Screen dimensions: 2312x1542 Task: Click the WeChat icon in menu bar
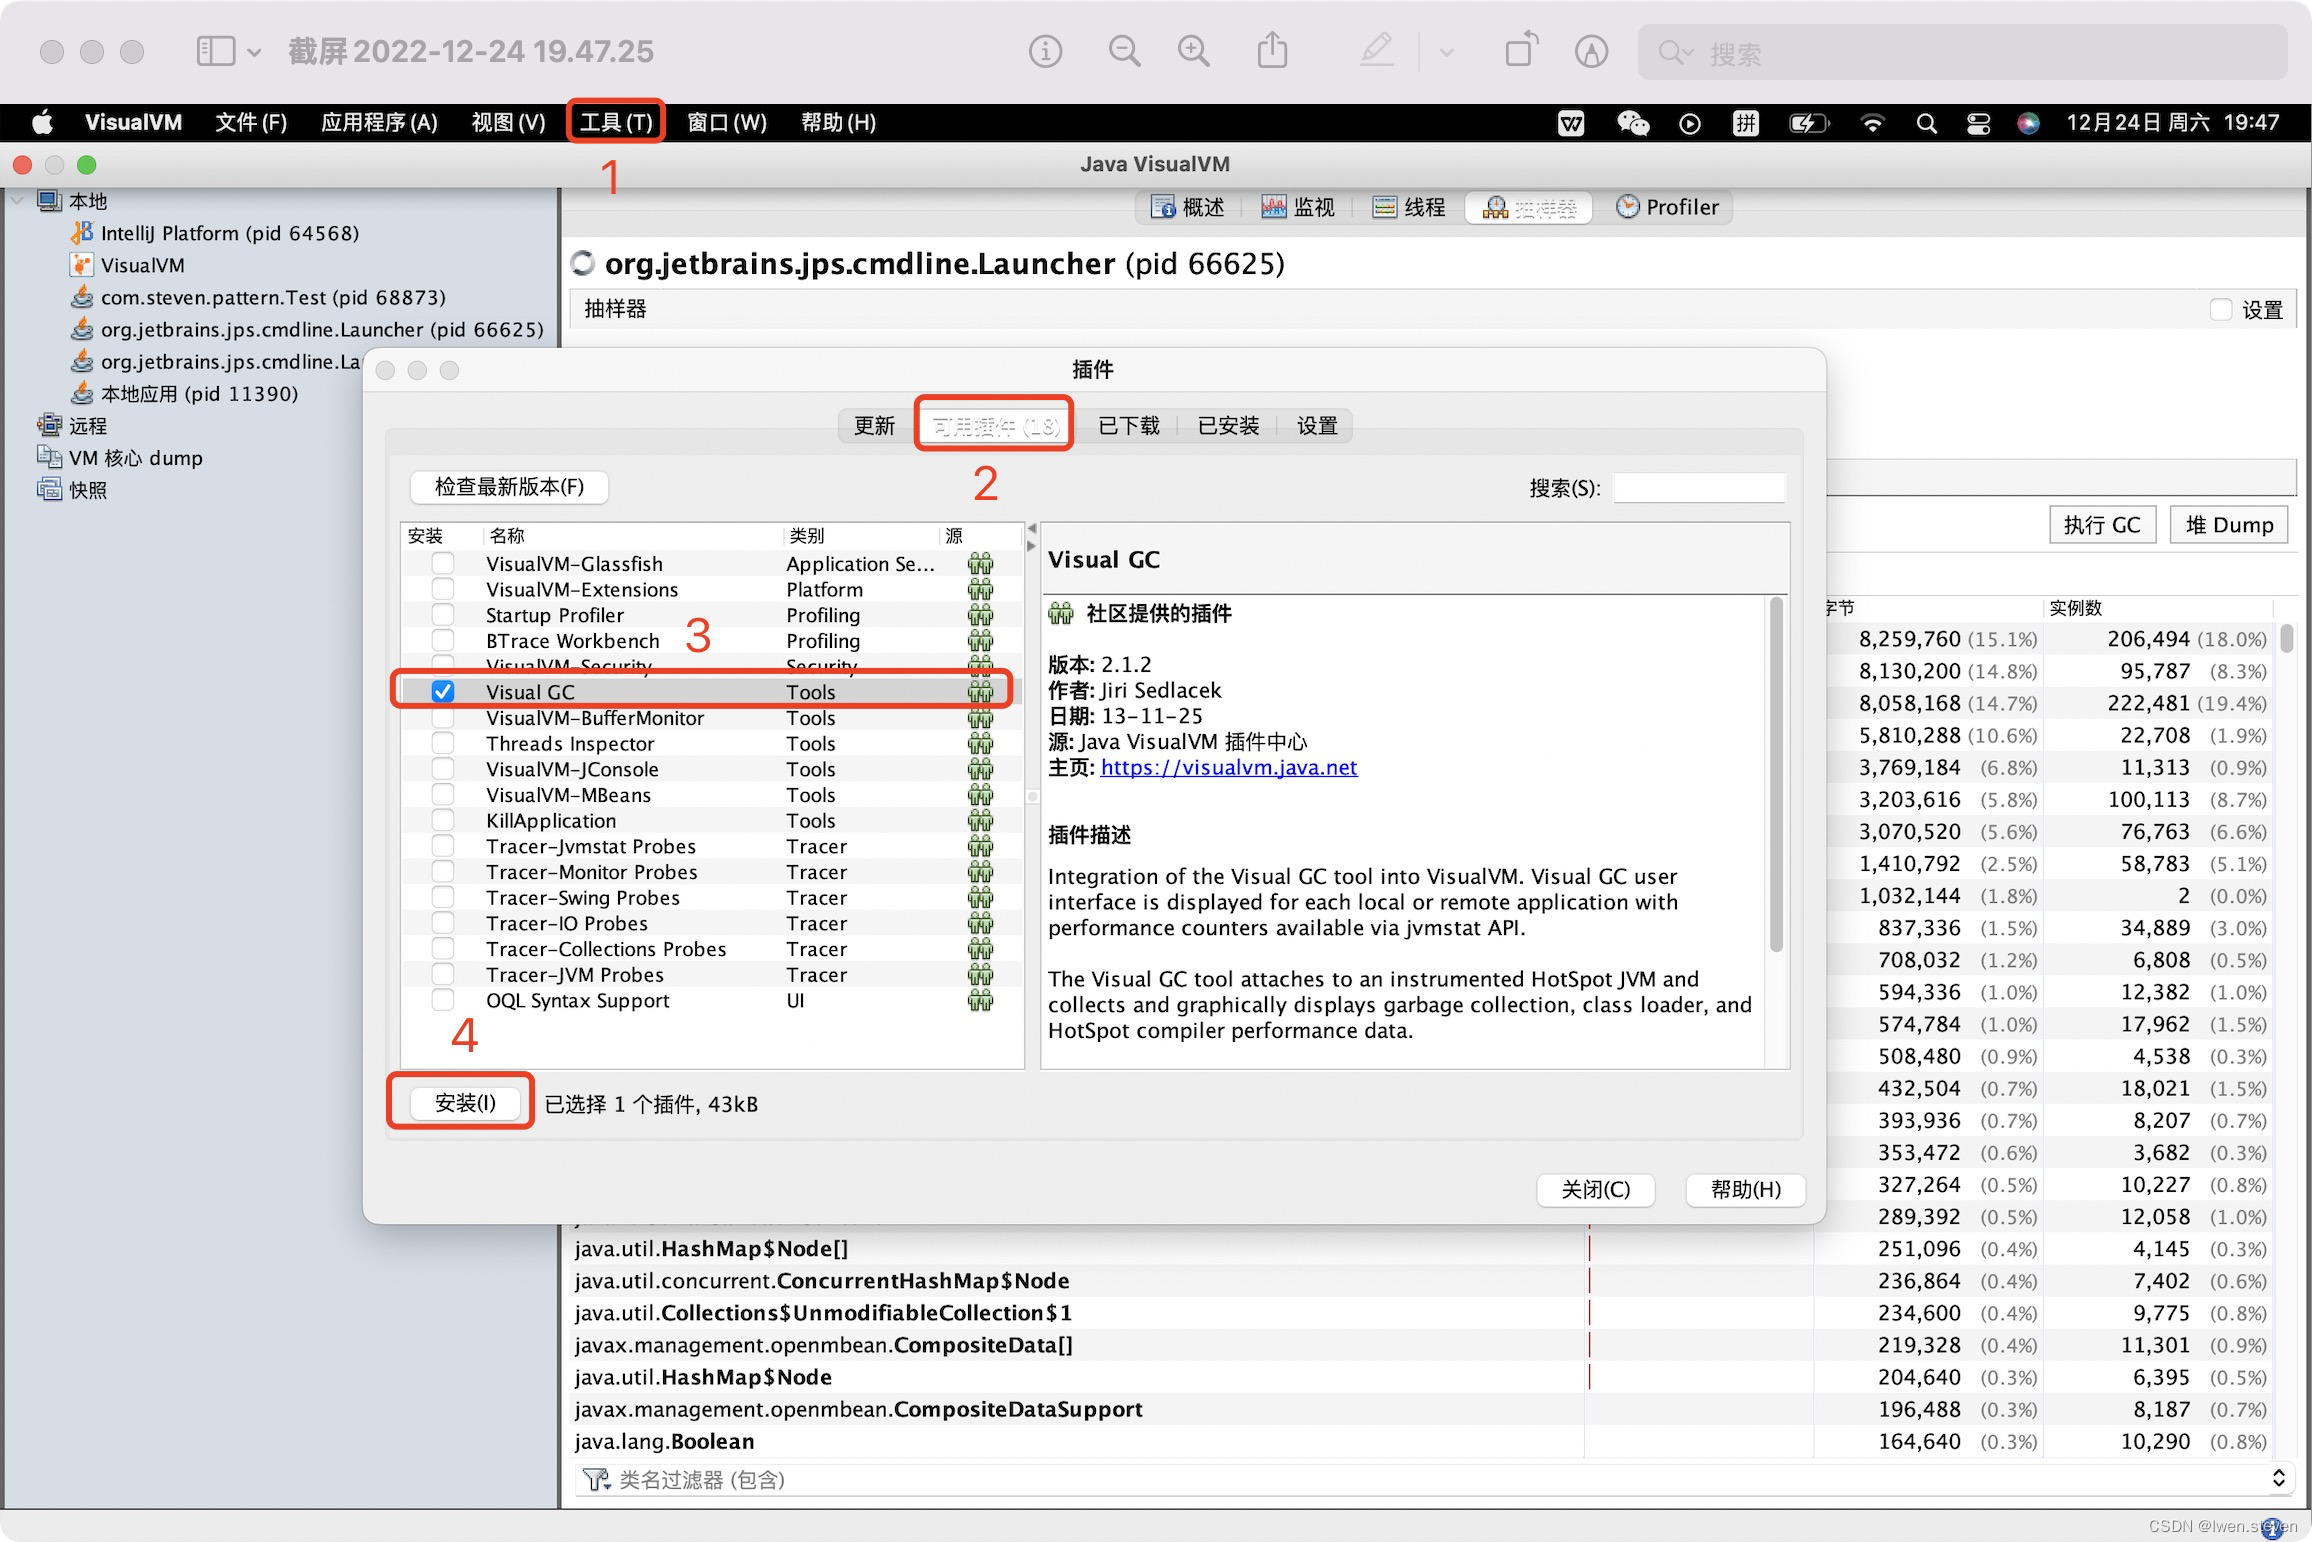(1632, 123)
